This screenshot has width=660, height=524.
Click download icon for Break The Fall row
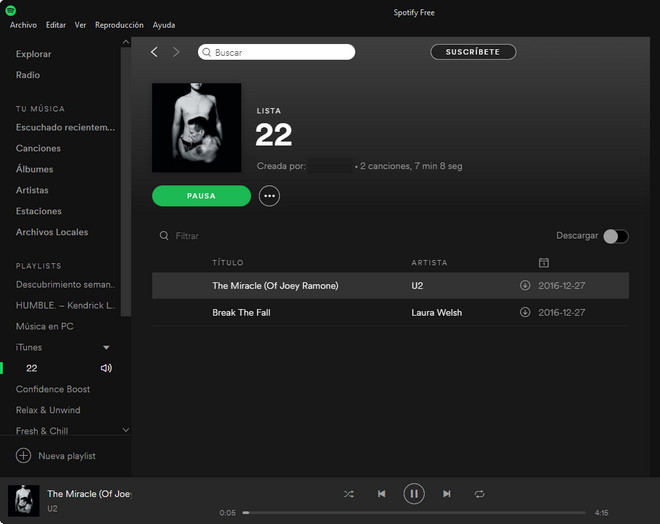coord(525,312)
